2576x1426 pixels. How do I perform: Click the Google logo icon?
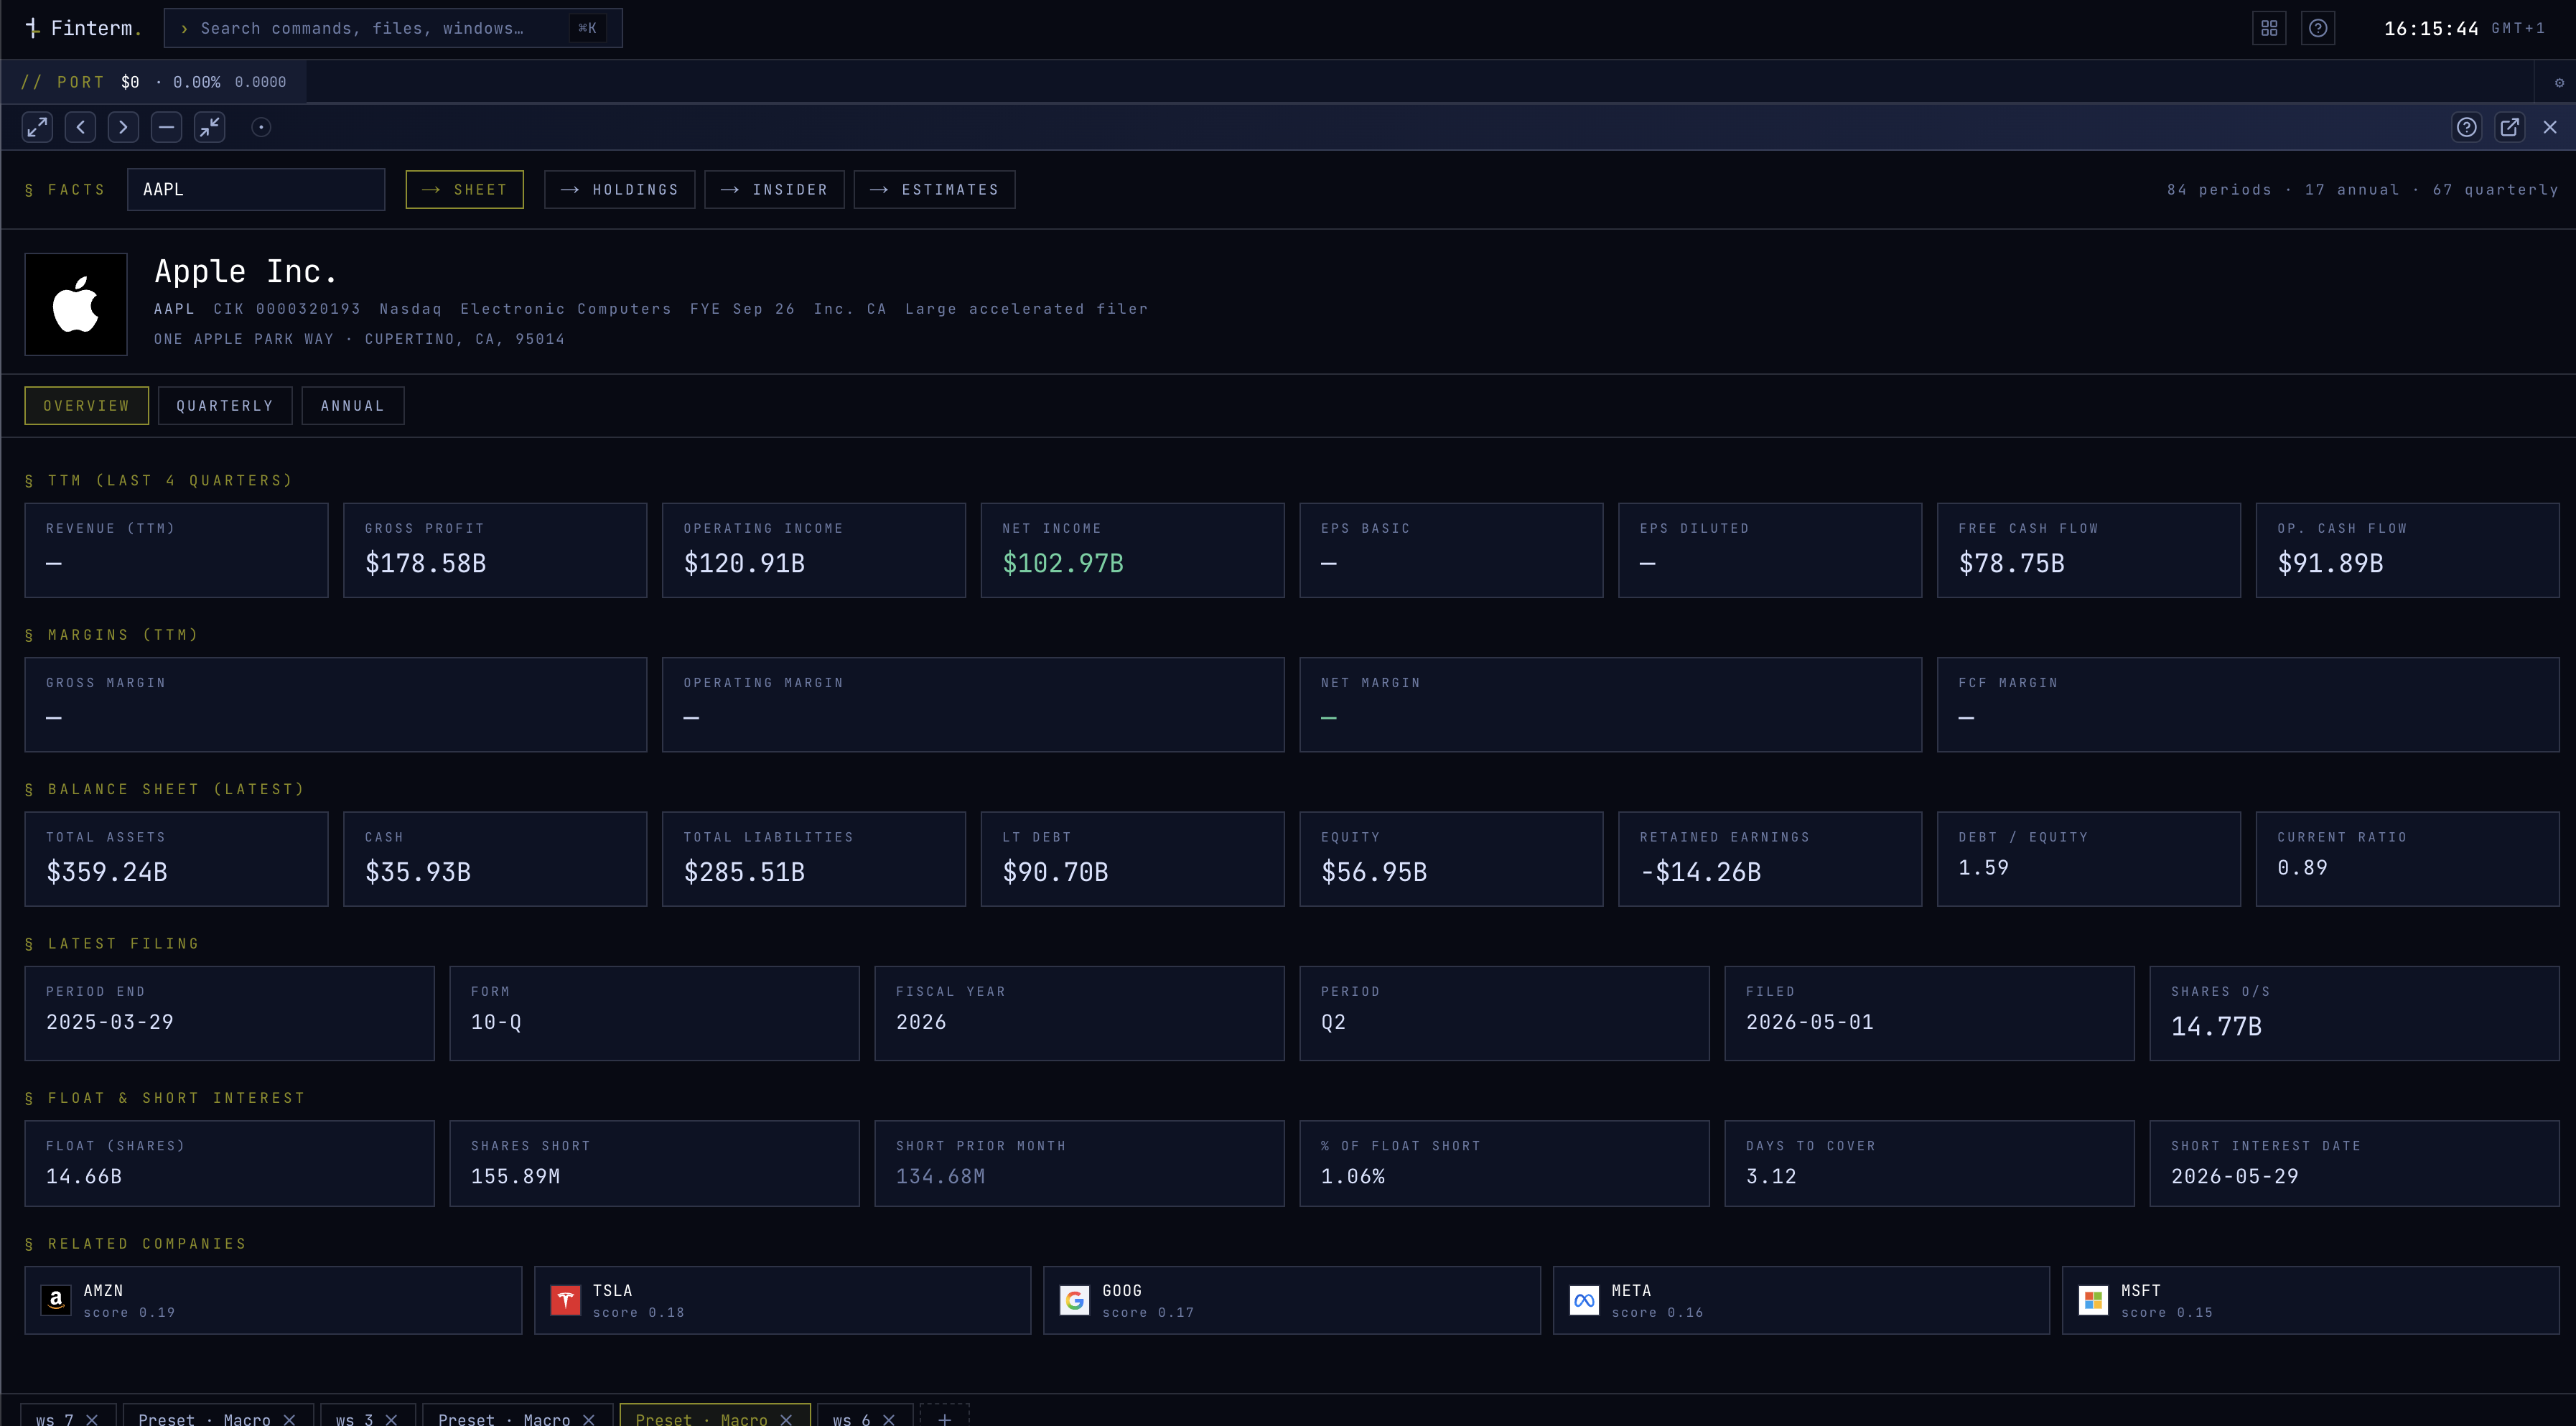pos(1074,1300)
